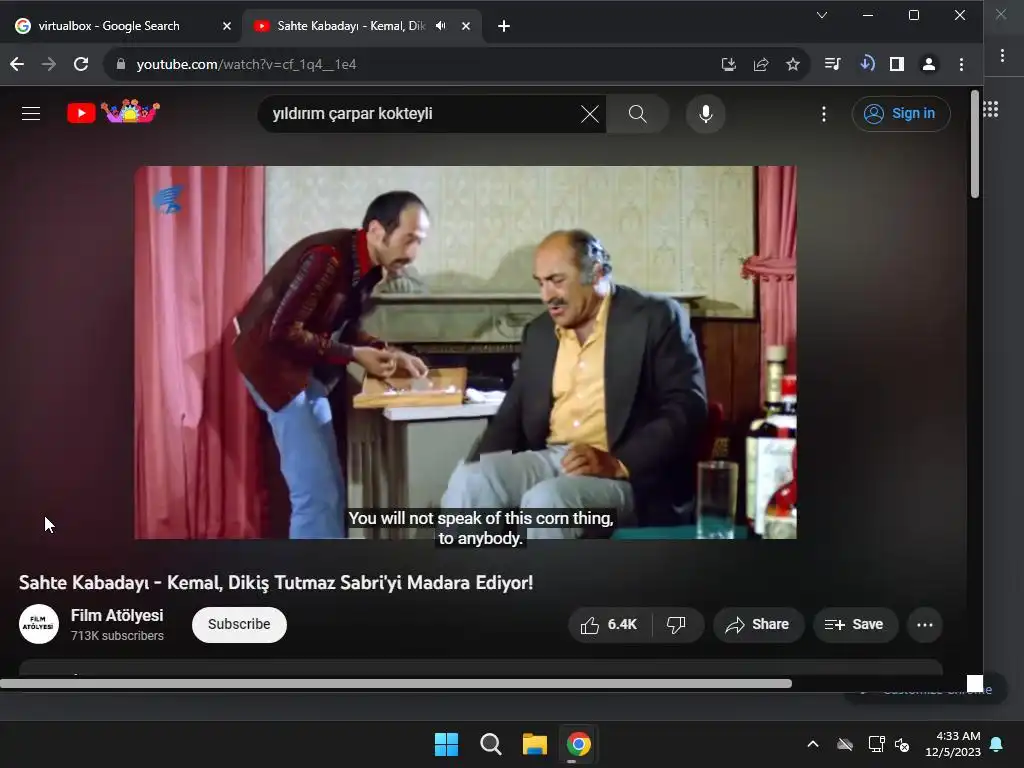Click the video player to pause
This screenshot has width=1024, height=768.
(x=465, y=353)
